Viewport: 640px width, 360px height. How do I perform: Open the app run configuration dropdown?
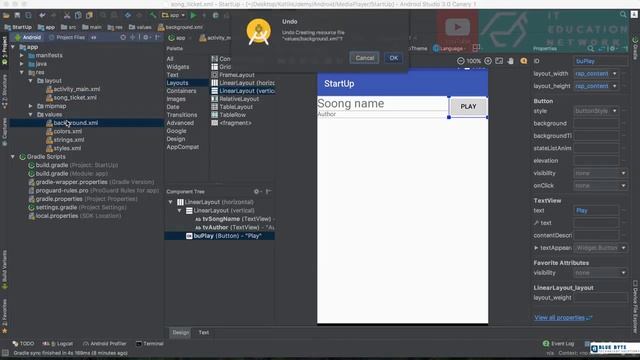[173, 16]
